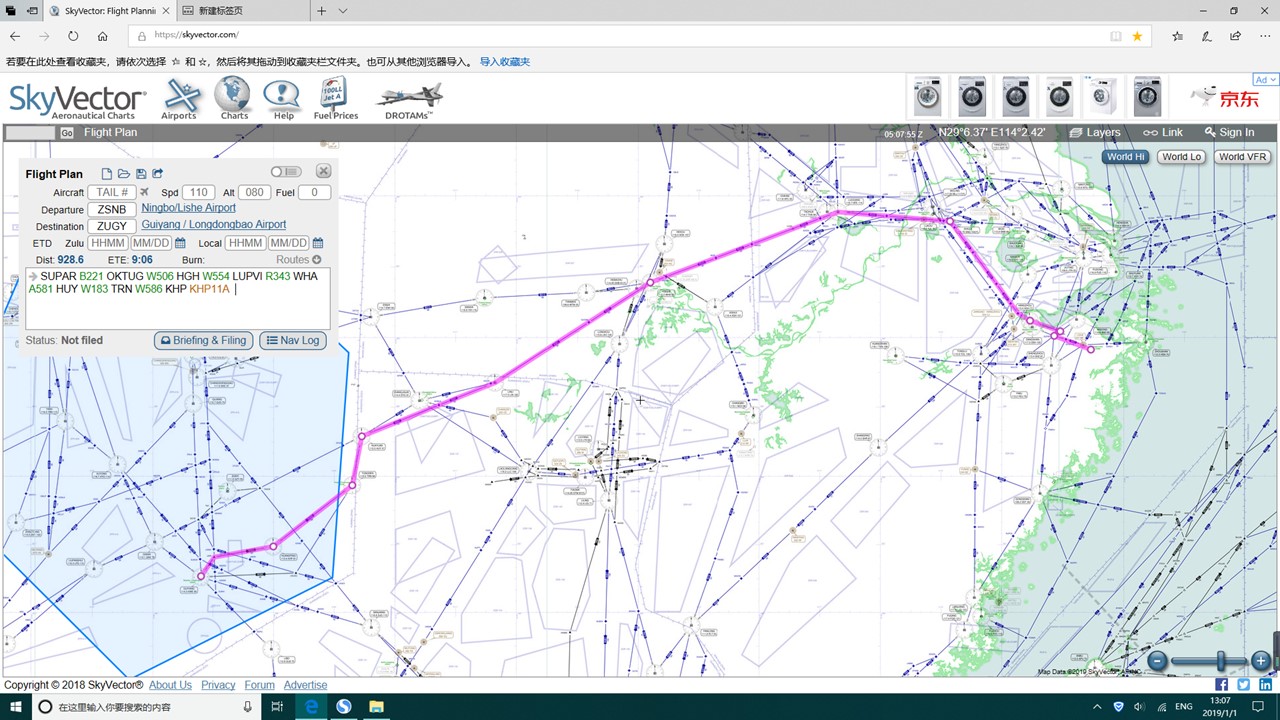Open the Help speech-bubble icon
The height and width of the screenshot is (720, 1280).
tap(282, 100)
